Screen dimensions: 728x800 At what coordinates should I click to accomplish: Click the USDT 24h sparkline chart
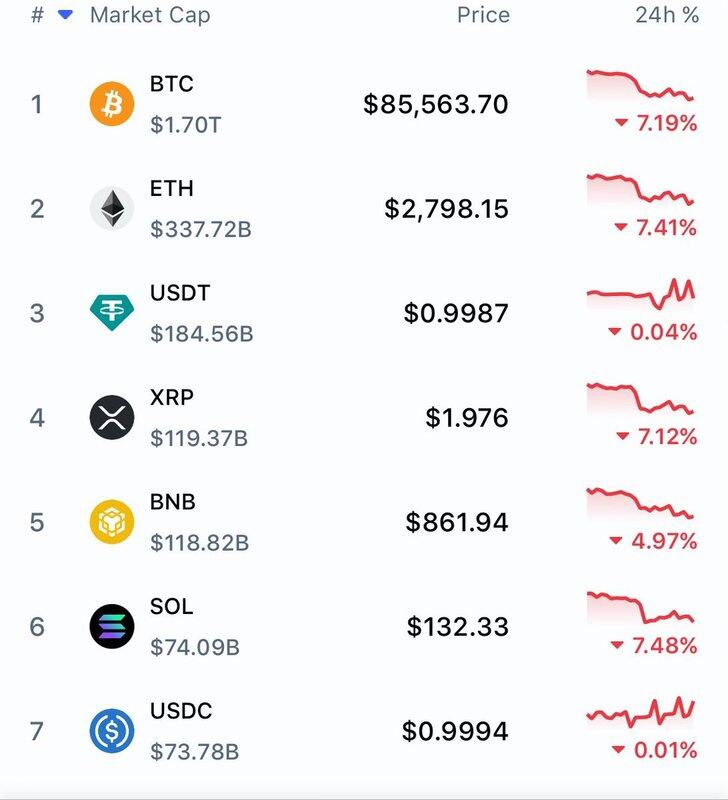click(640, 293)
